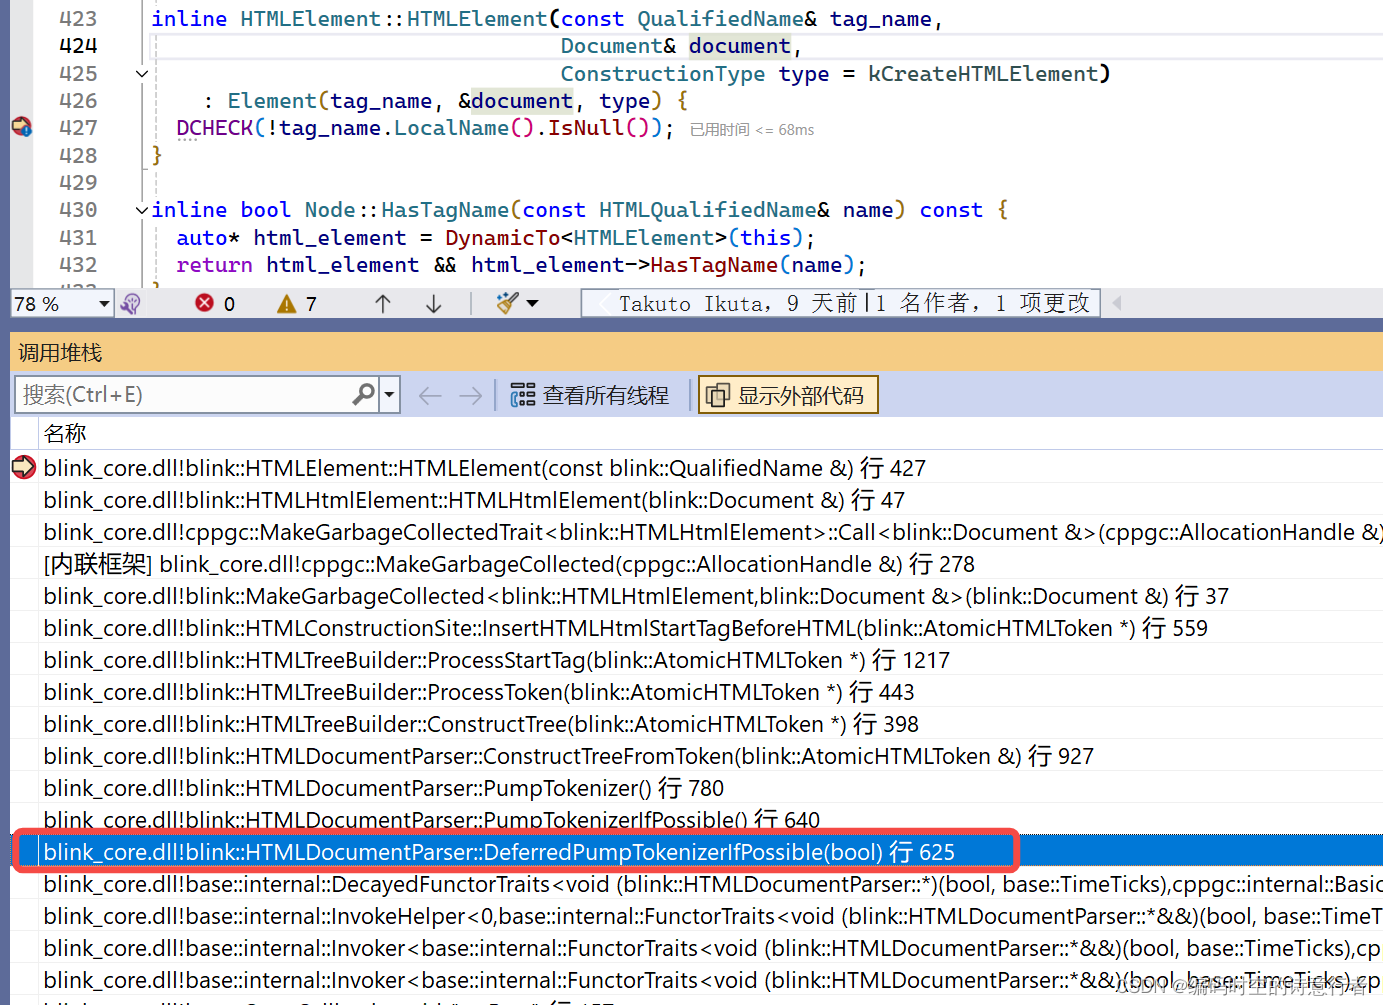Click the forward navigation arrow in call stack

[x=470, y=396]
